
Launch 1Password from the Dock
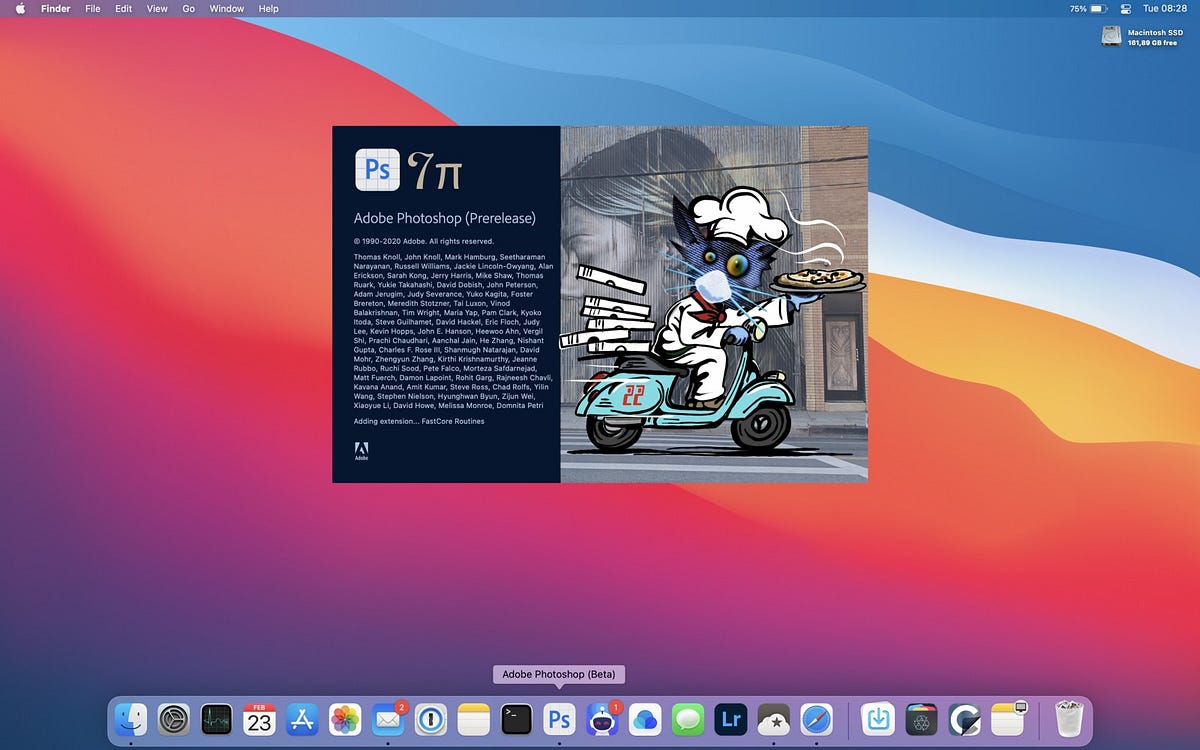coord(430,719)
